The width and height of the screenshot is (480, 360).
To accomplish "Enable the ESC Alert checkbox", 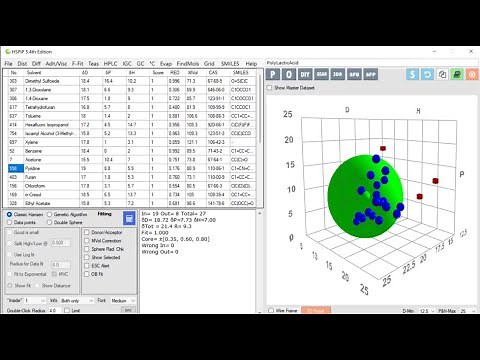I will click(x=87, y=266).
